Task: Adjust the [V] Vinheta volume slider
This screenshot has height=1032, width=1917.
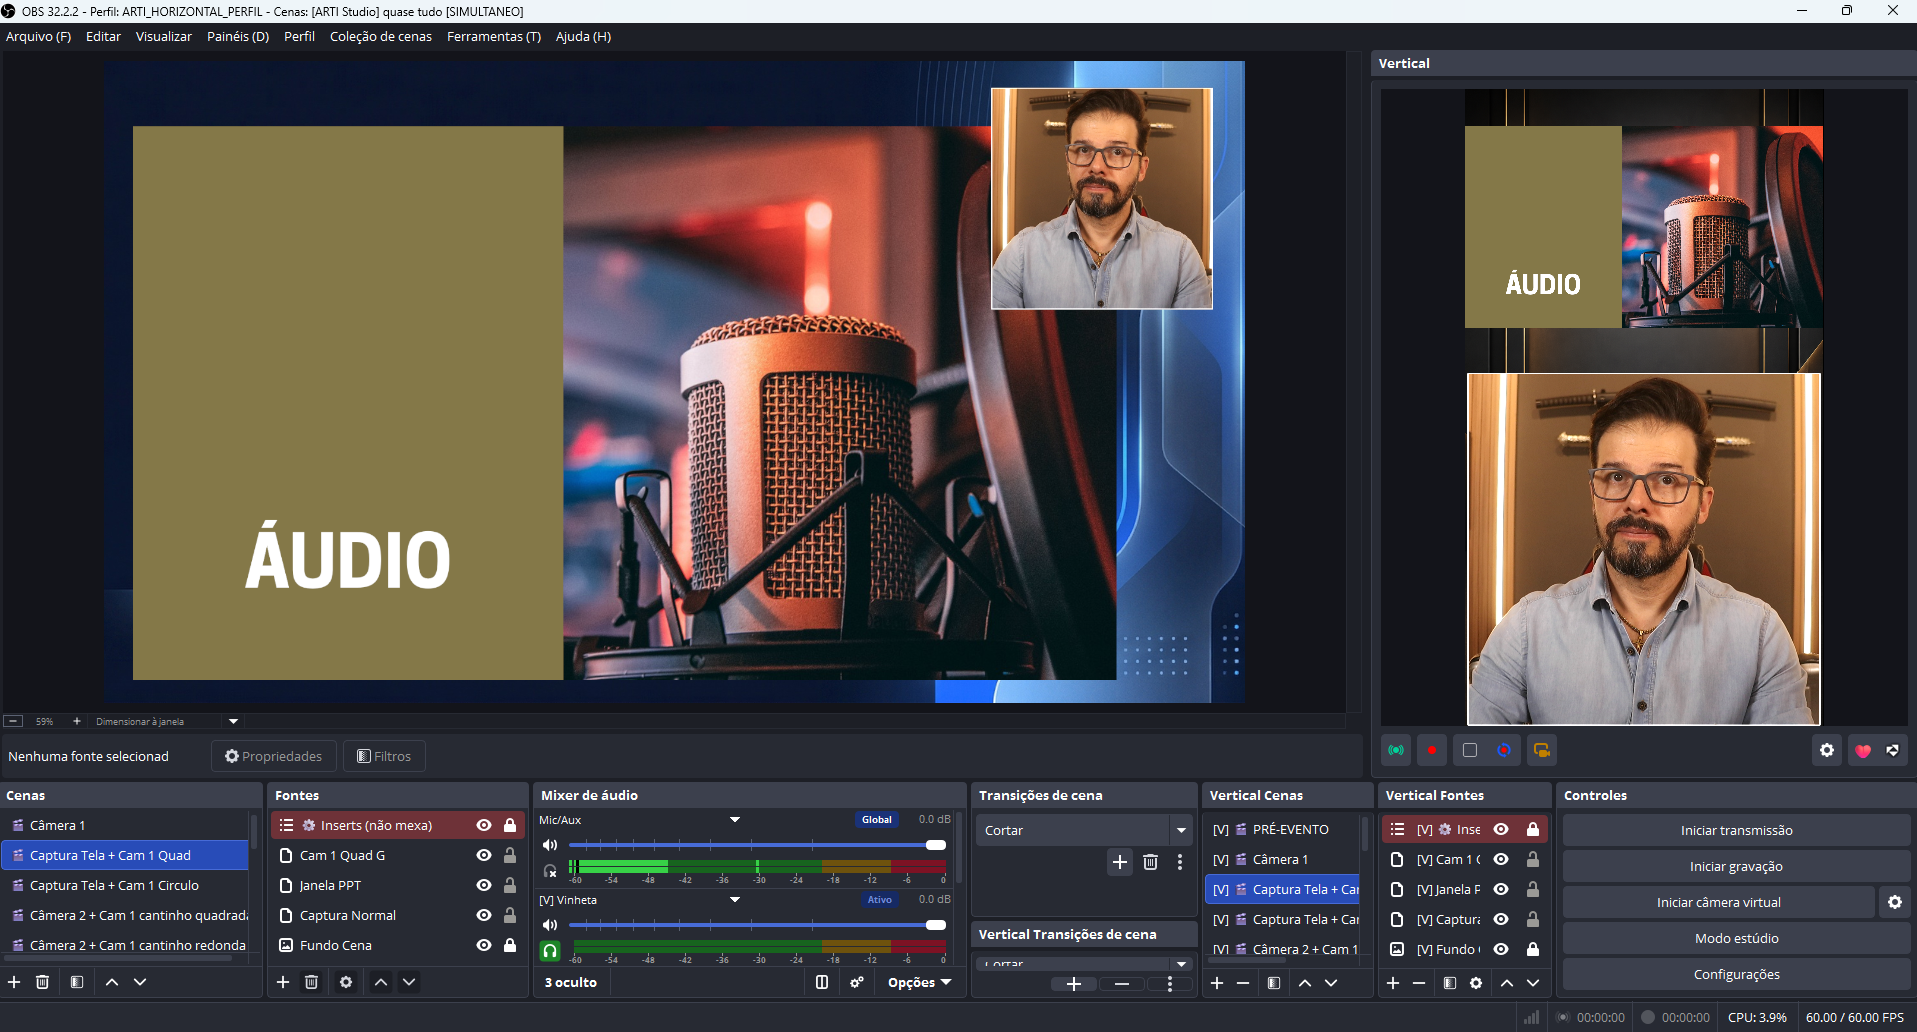Action: (x=758, y=925)
